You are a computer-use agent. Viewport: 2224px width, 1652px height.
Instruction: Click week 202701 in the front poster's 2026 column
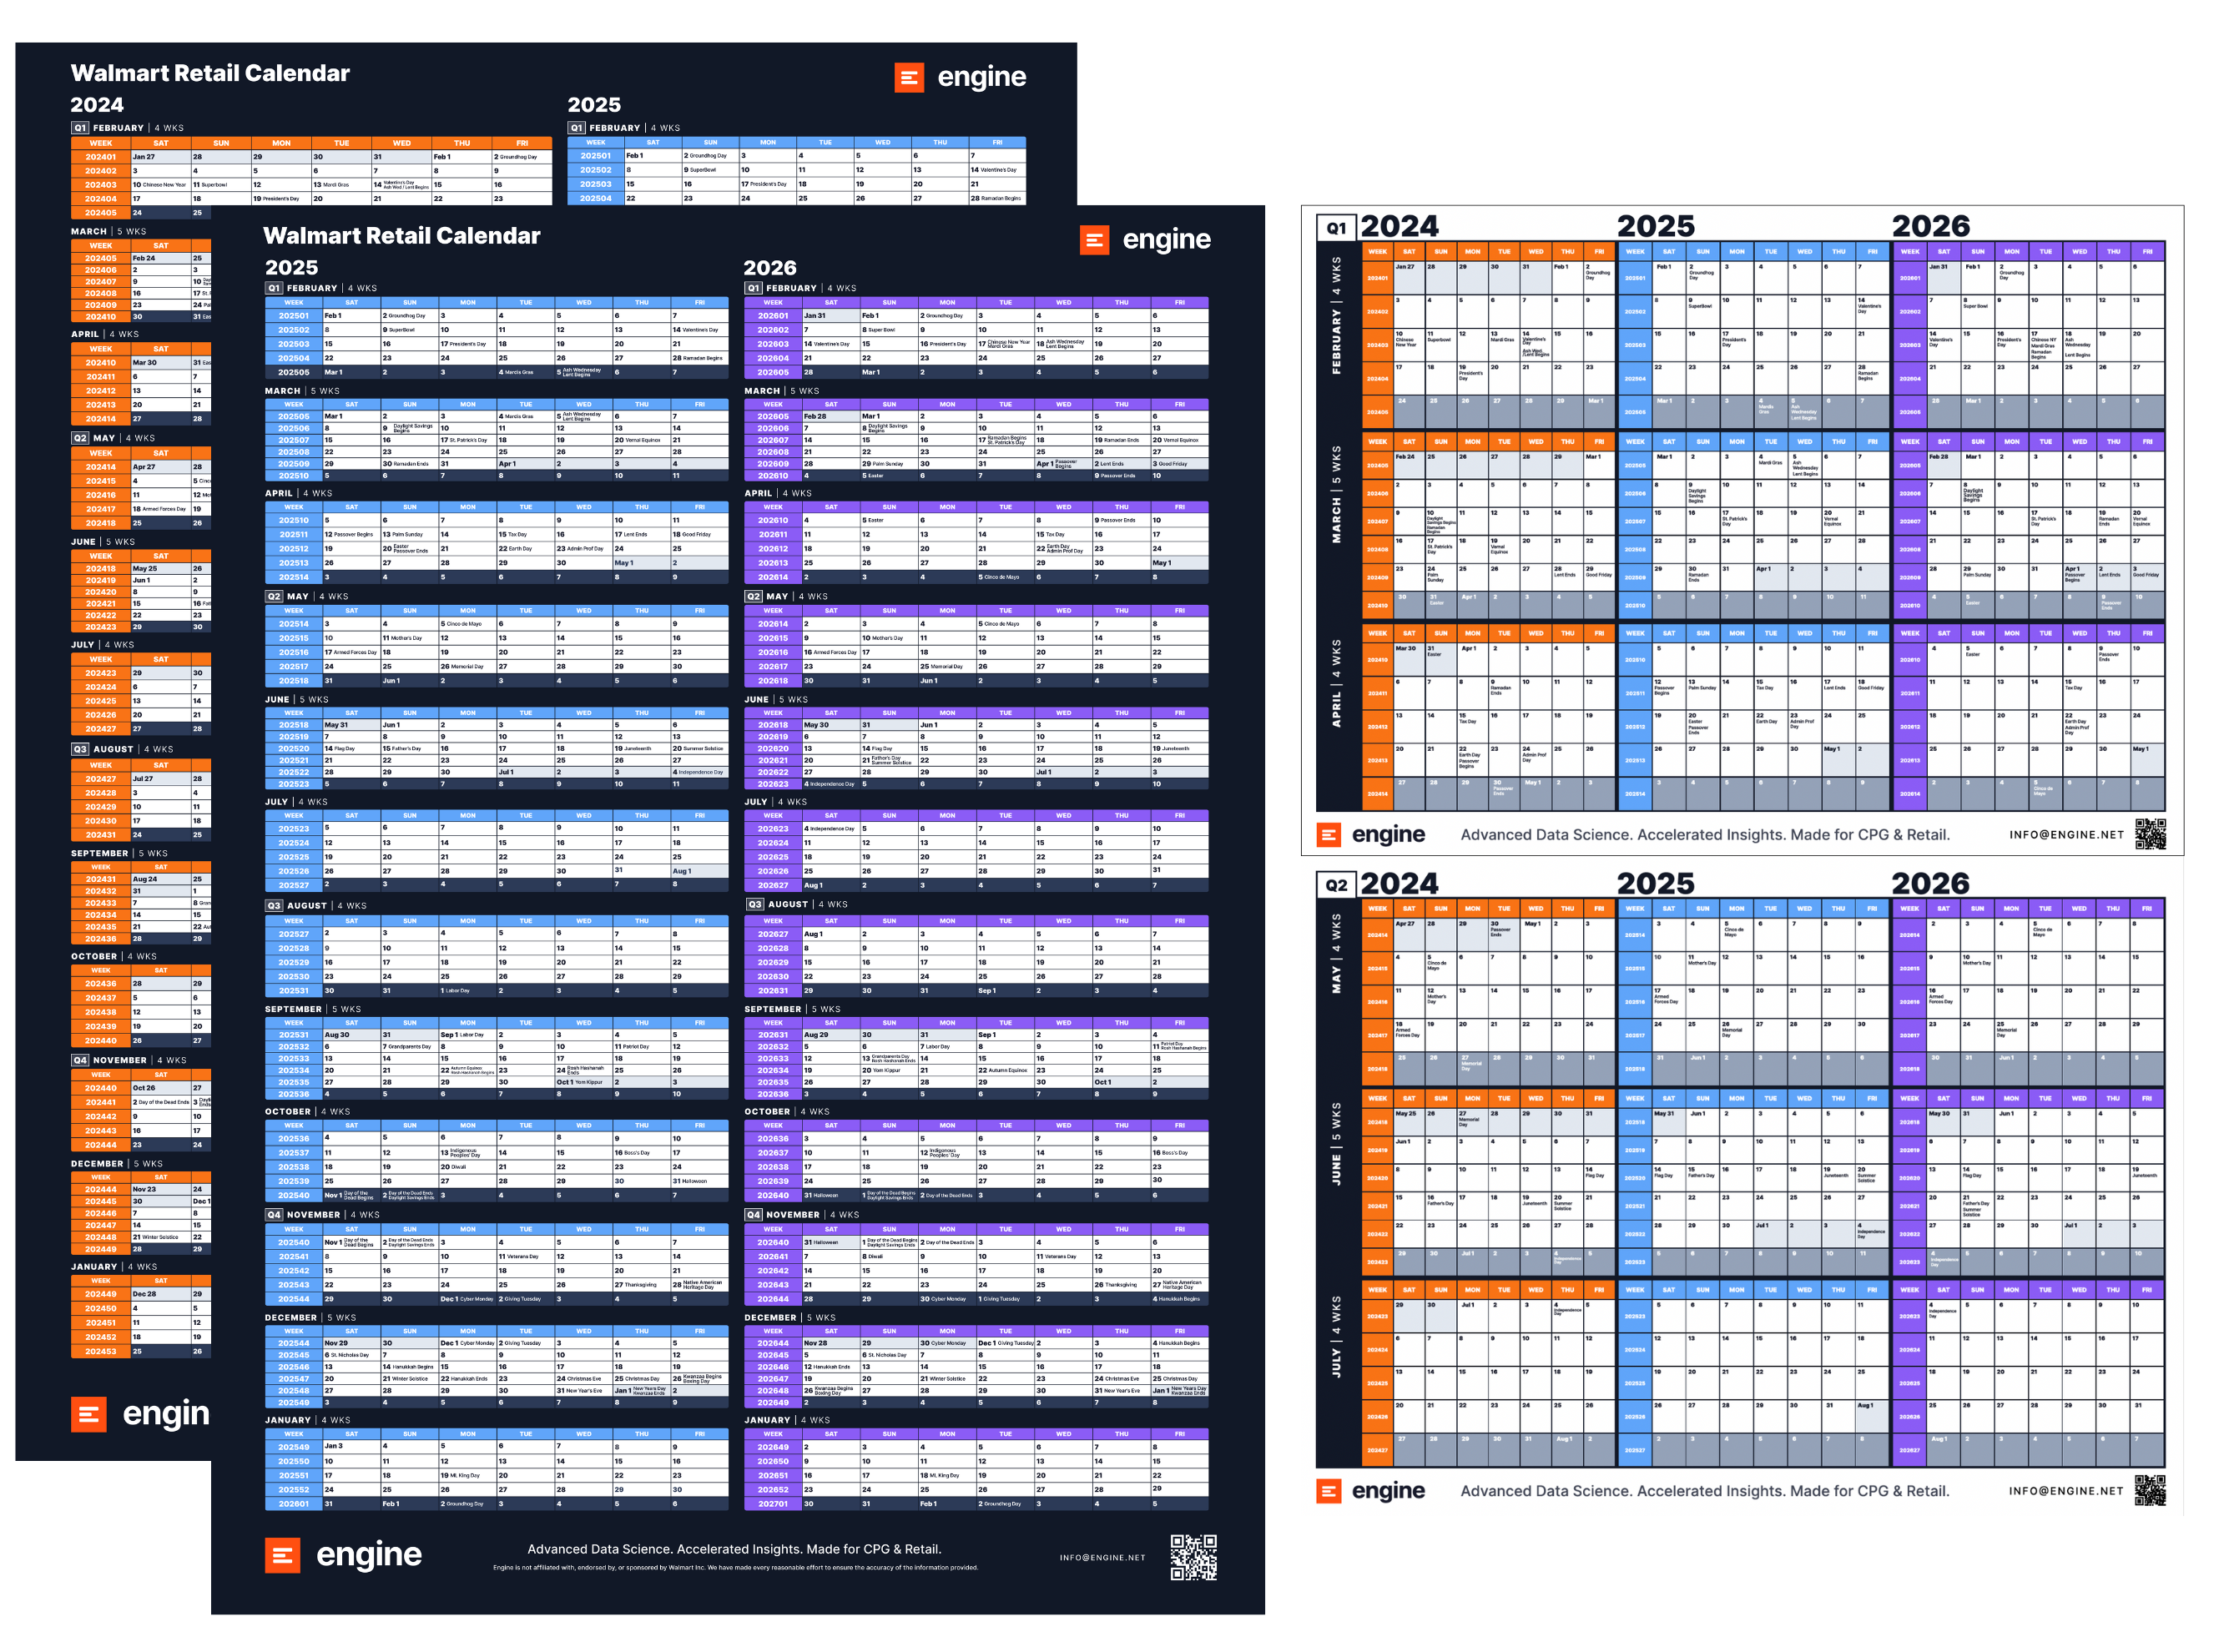click(x=773, y=1504)
